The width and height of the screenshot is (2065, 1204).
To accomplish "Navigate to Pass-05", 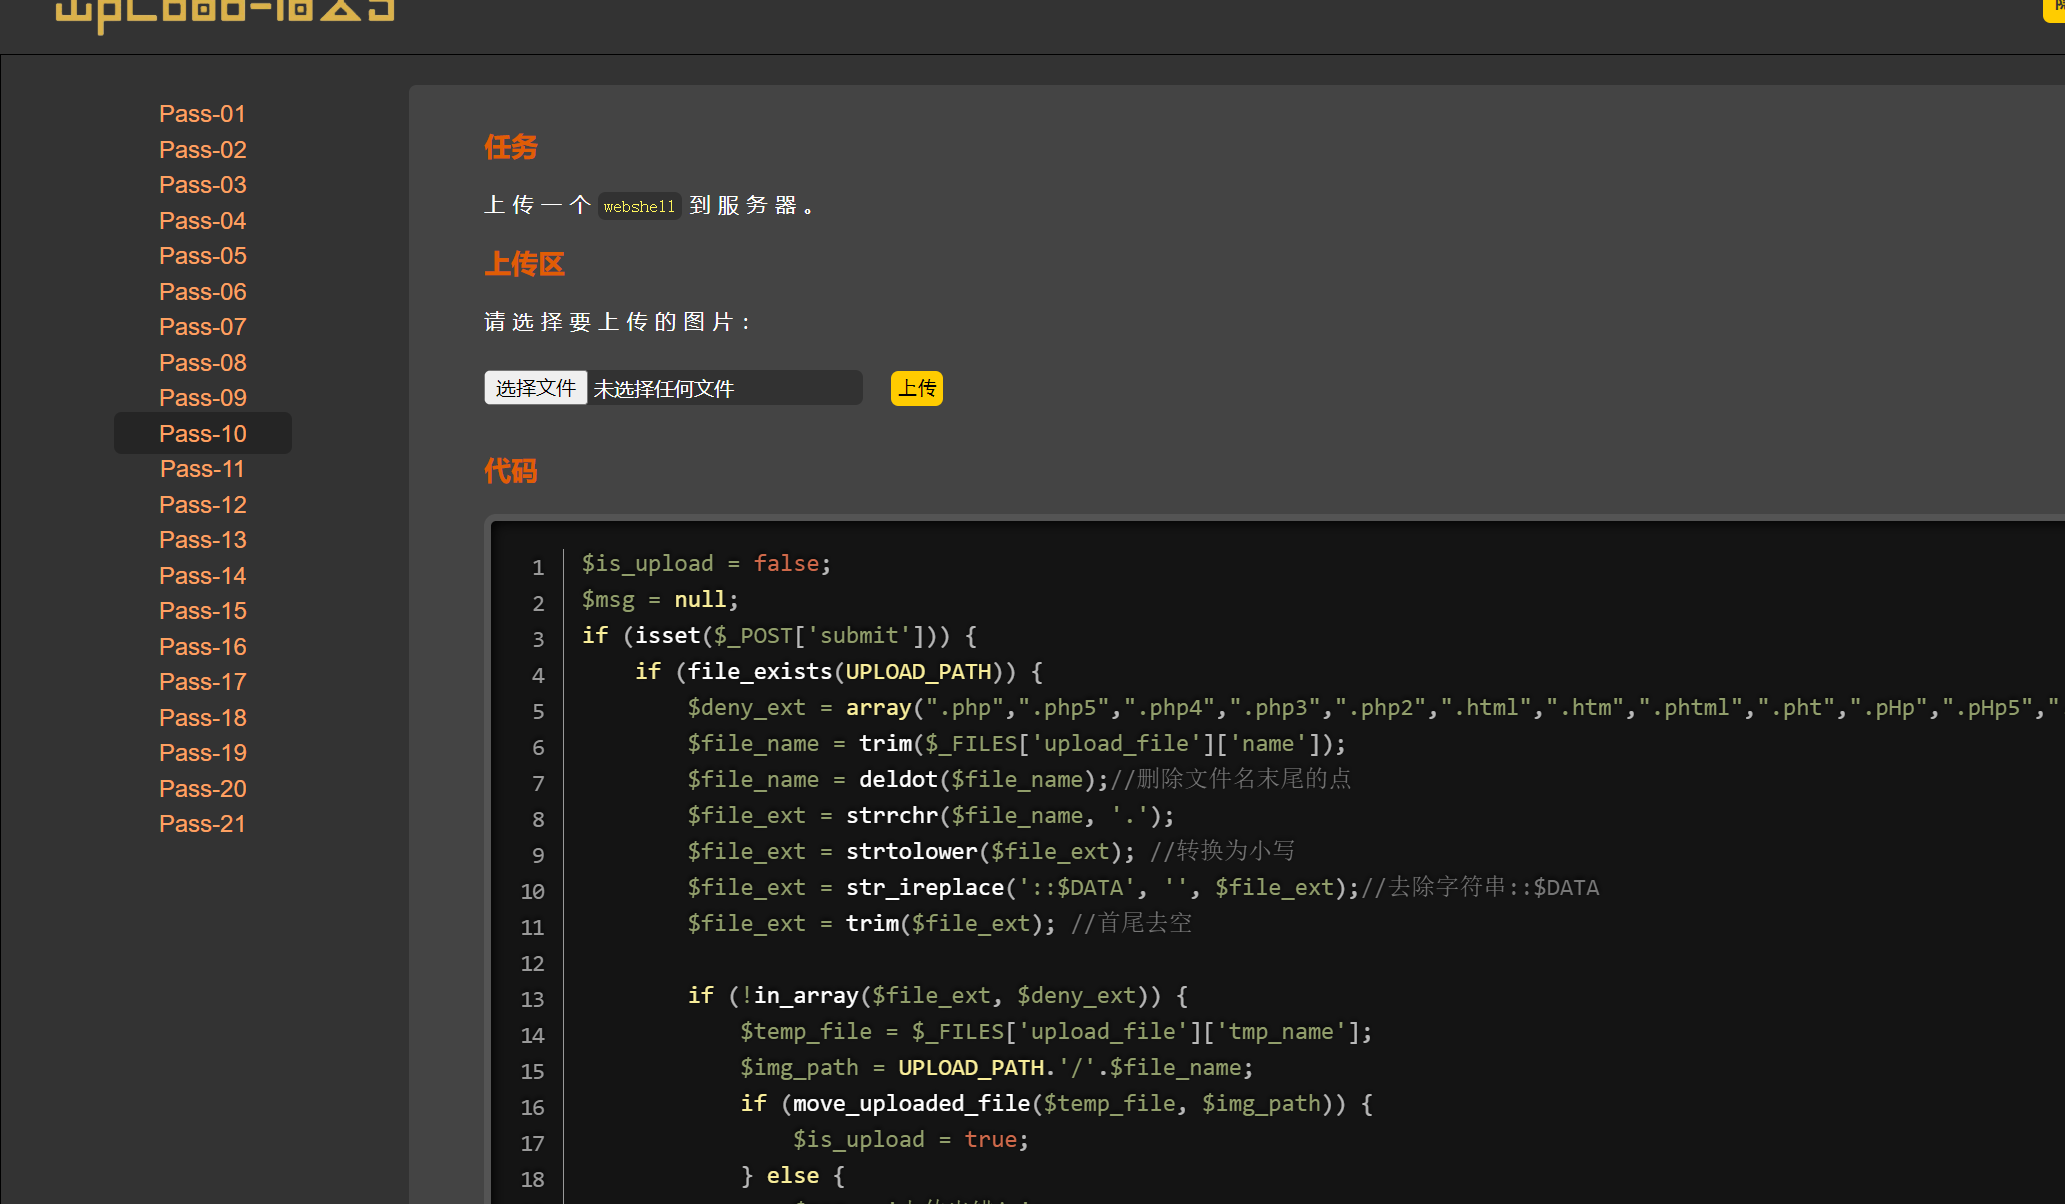I will coord(202,256).
